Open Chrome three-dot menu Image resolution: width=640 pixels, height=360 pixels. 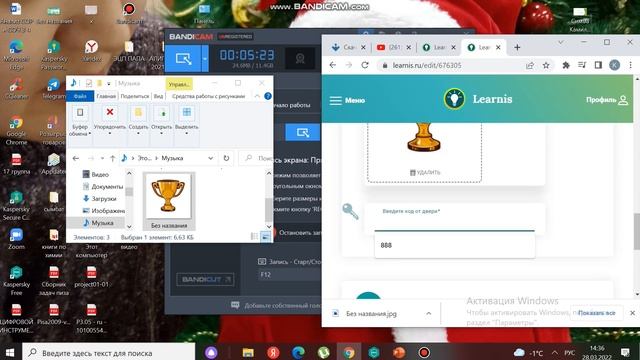[631, 65]
